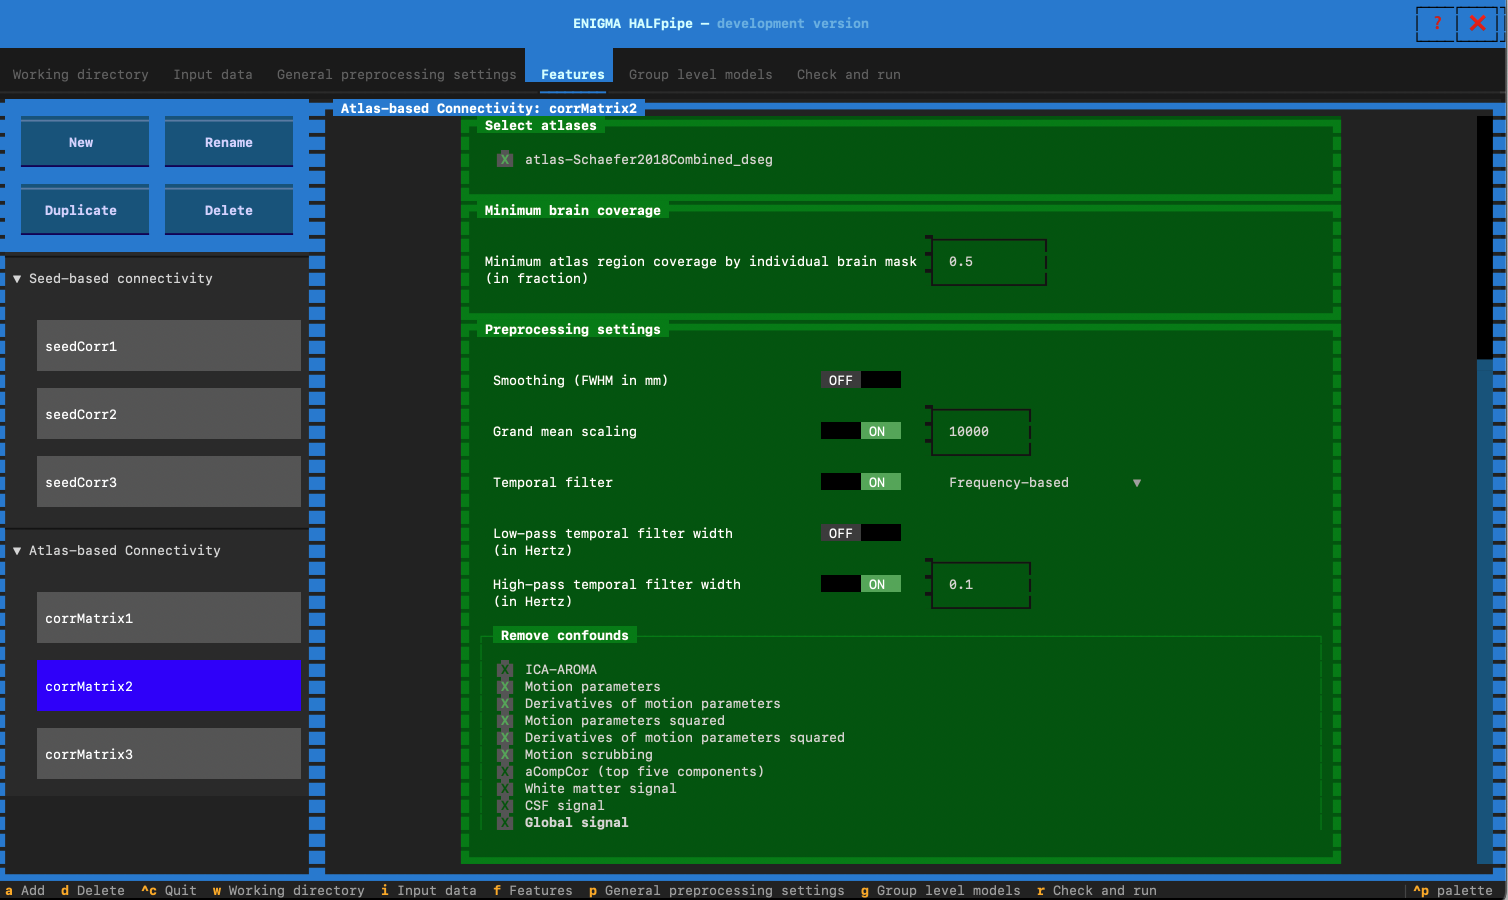This screenshot has height=900, width=1508.
Task: Toggle the Motion parameters squared checkbox
Action: pos(505,721)
